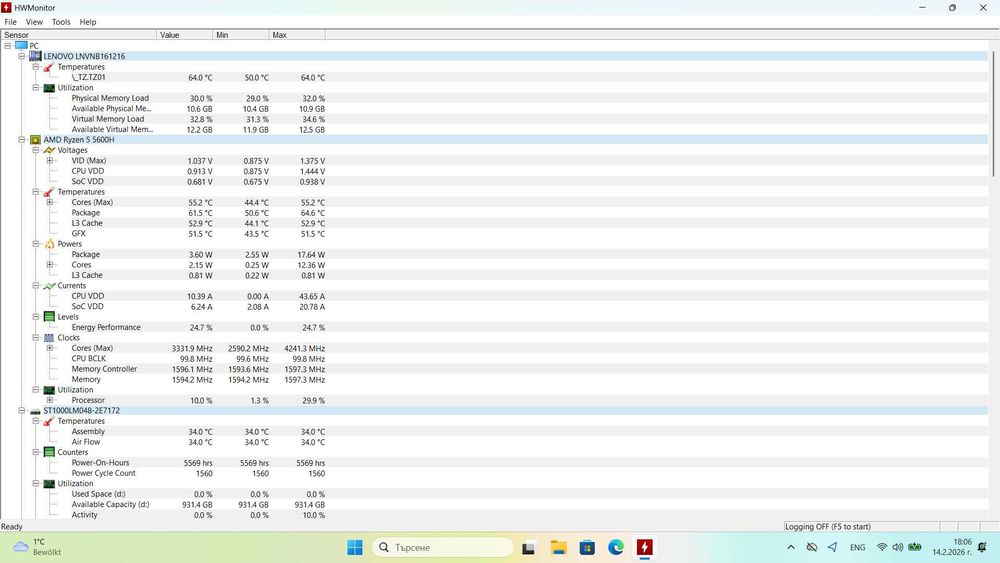Open Microsoft Edge from taskbar
The height and width of the screenshot is (563, 1000).
(616, 547)
